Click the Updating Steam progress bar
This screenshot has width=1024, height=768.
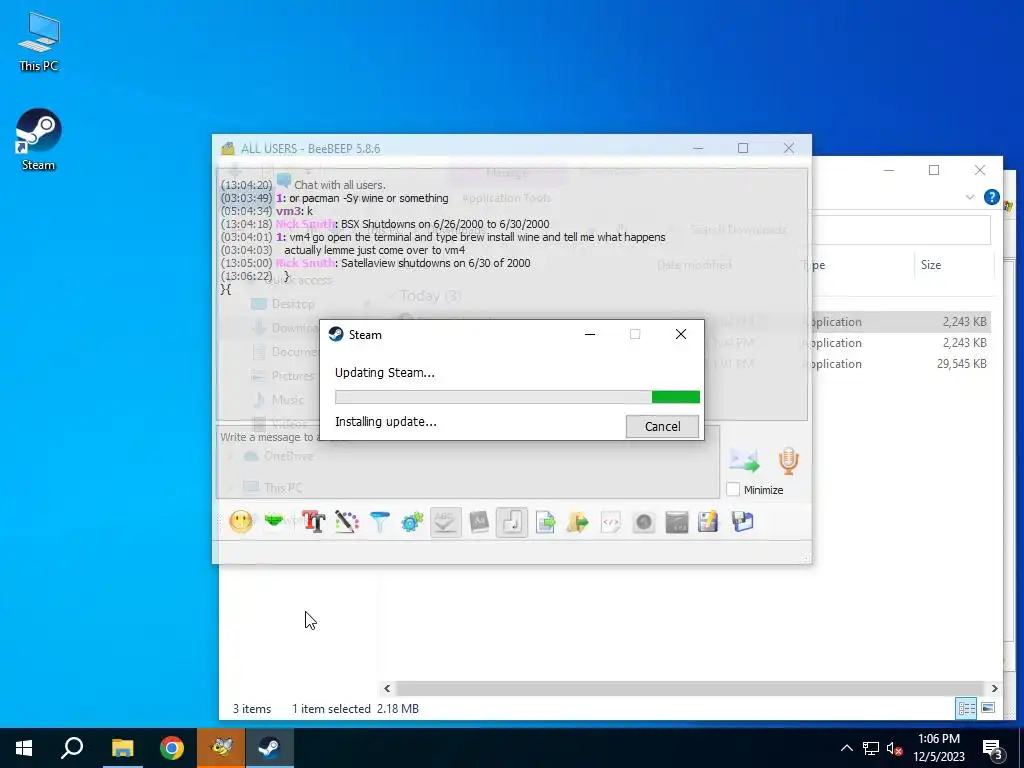(517, 397)
